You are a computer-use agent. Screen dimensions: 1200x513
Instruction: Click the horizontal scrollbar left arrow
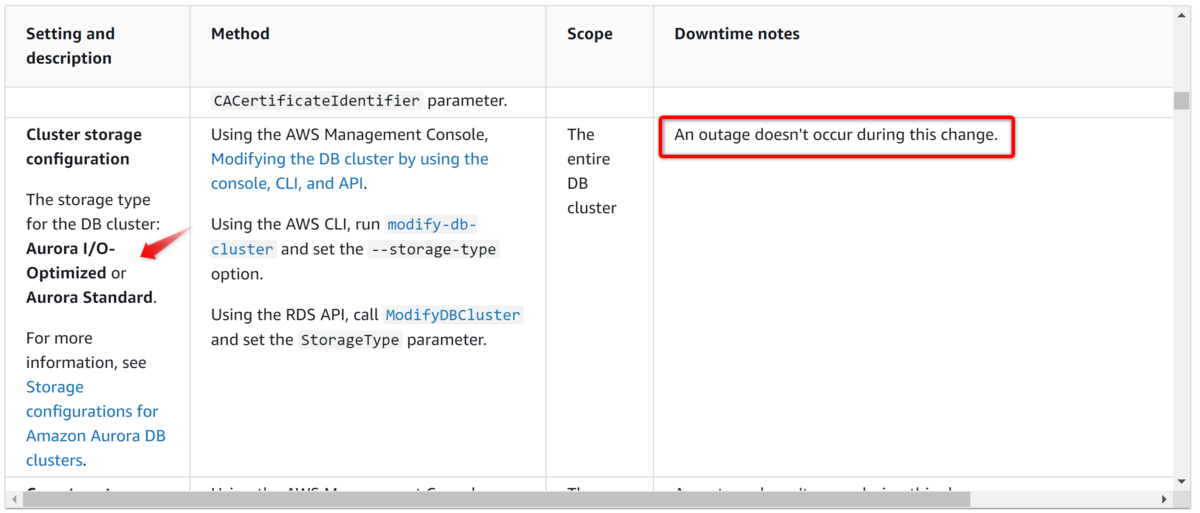(x=13, y=498)
